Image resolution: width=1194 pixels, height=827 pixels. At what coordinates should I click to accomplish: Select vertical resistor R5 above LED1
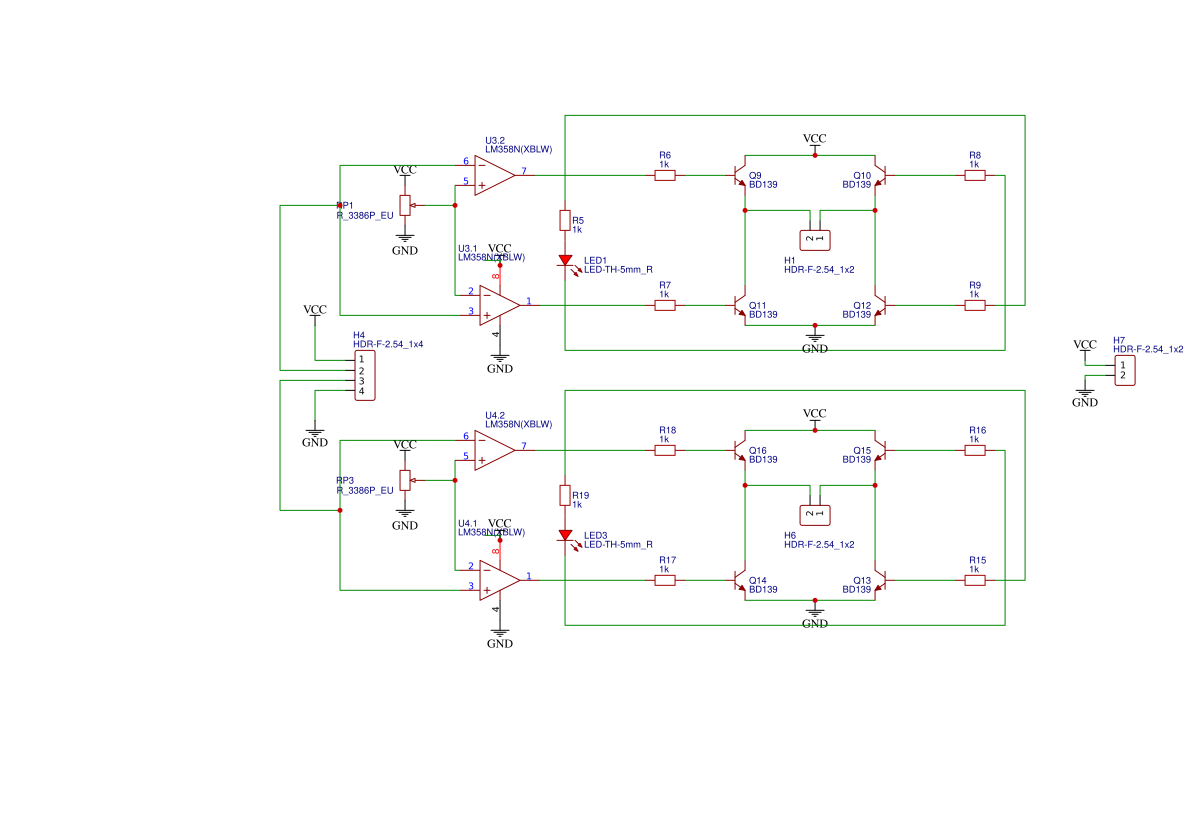565,221
